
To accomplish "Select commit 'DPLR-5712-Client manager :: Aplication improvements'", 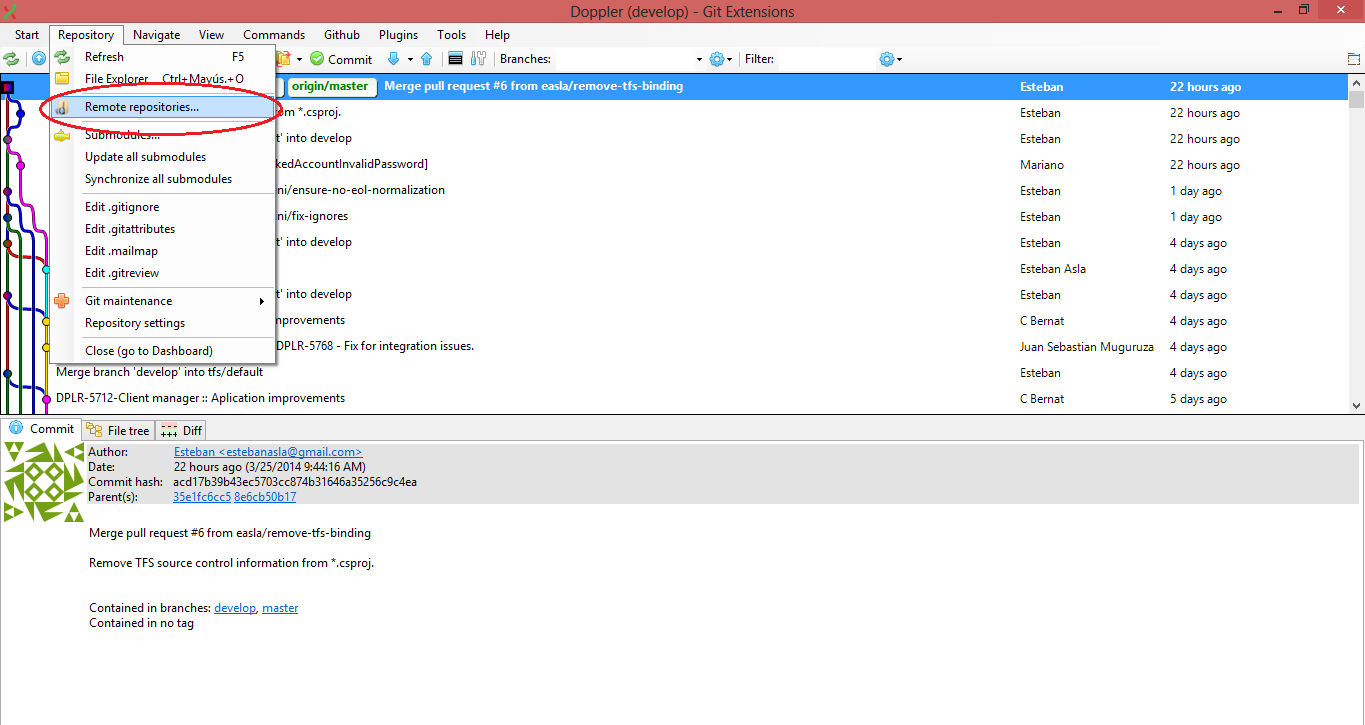I will (674, 398).
